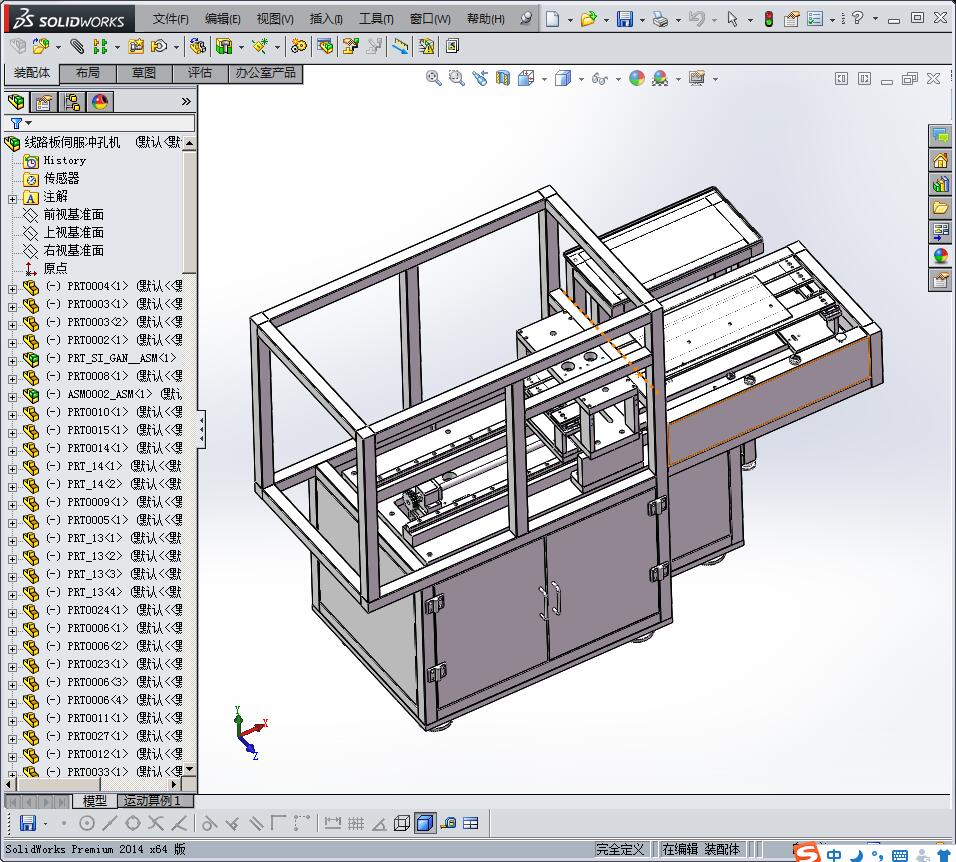Switch to the 布局 command tab
The image size is (956, 862).
coord(88,73)
